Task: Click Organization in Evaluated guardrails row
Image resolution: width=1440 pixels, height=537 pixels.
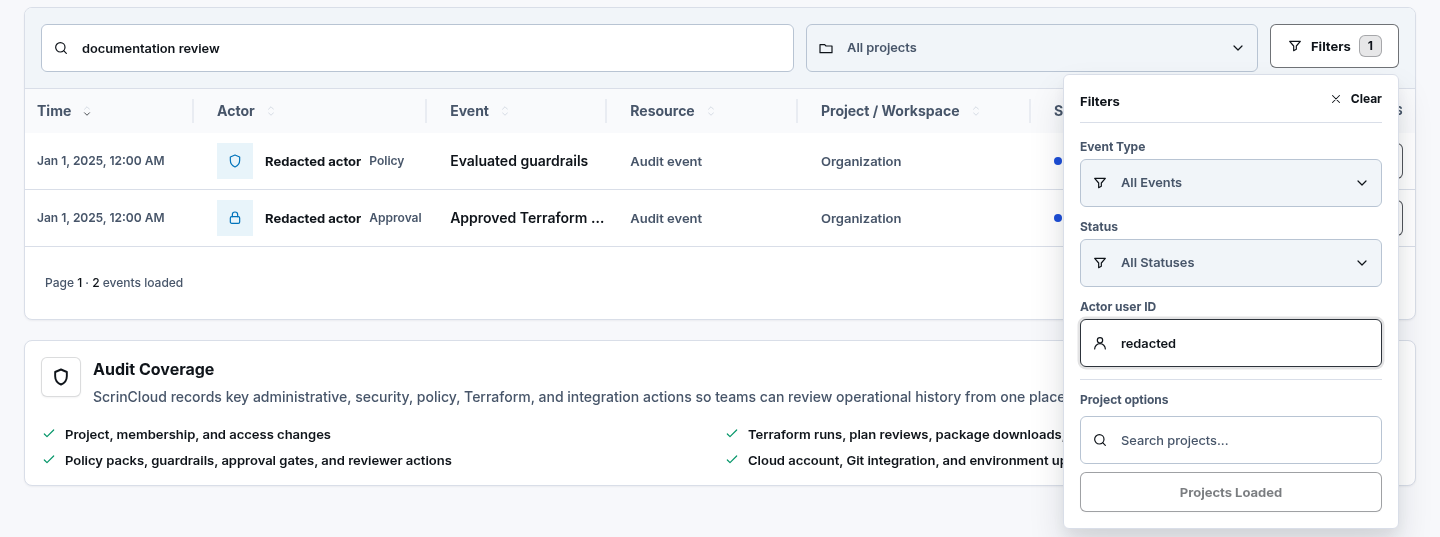Action: pyautogui.click(x=861, y=162)
